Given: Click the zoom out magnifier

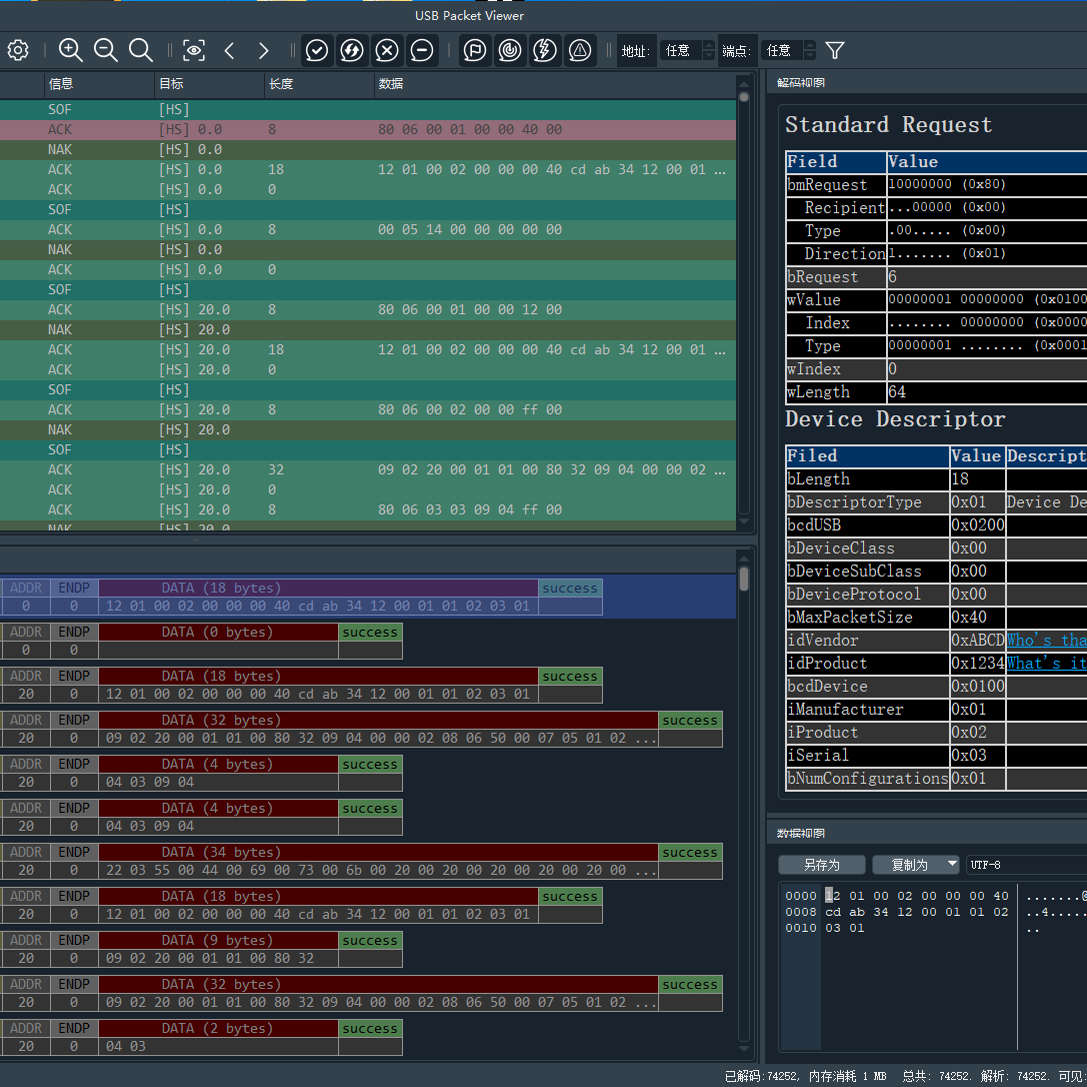Looking at the screenshot, I should point(105,50).
